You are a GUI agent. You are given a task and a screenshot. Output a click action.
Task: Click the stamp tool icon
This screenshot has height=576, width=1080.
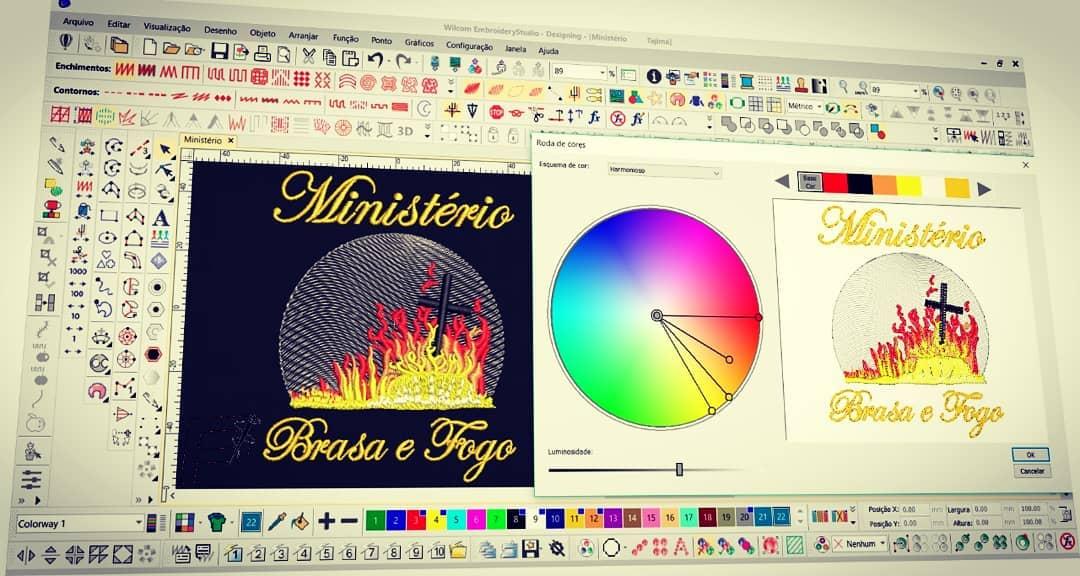tap(801, 84)
